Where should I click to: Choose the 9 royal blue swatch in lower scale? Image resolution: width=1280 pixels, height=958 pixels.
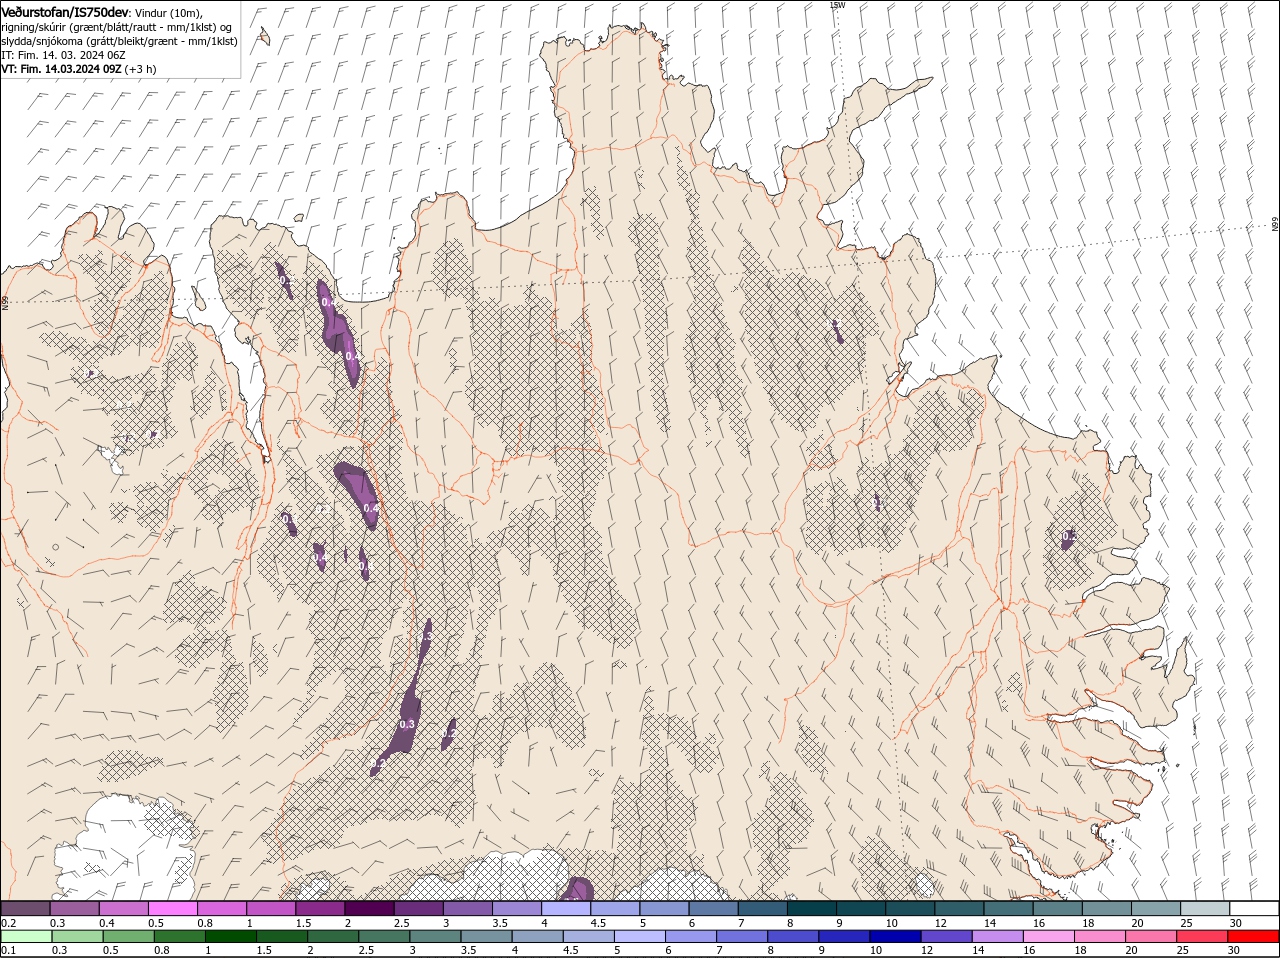pyautogui.click(x=843, y=936)
